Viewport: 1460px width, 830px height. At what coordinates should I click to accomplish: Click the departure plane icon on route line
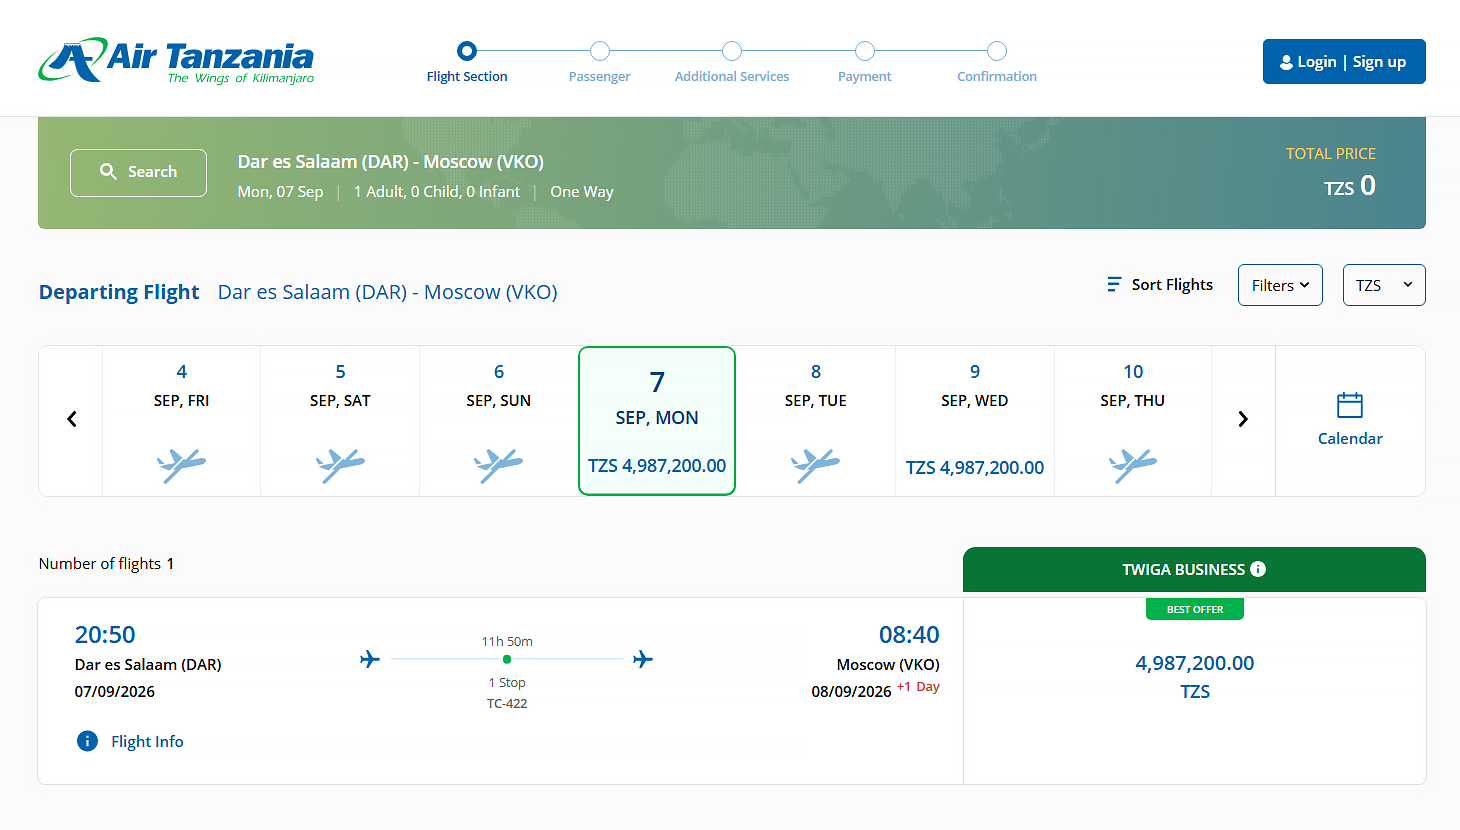tap(370, 659)
